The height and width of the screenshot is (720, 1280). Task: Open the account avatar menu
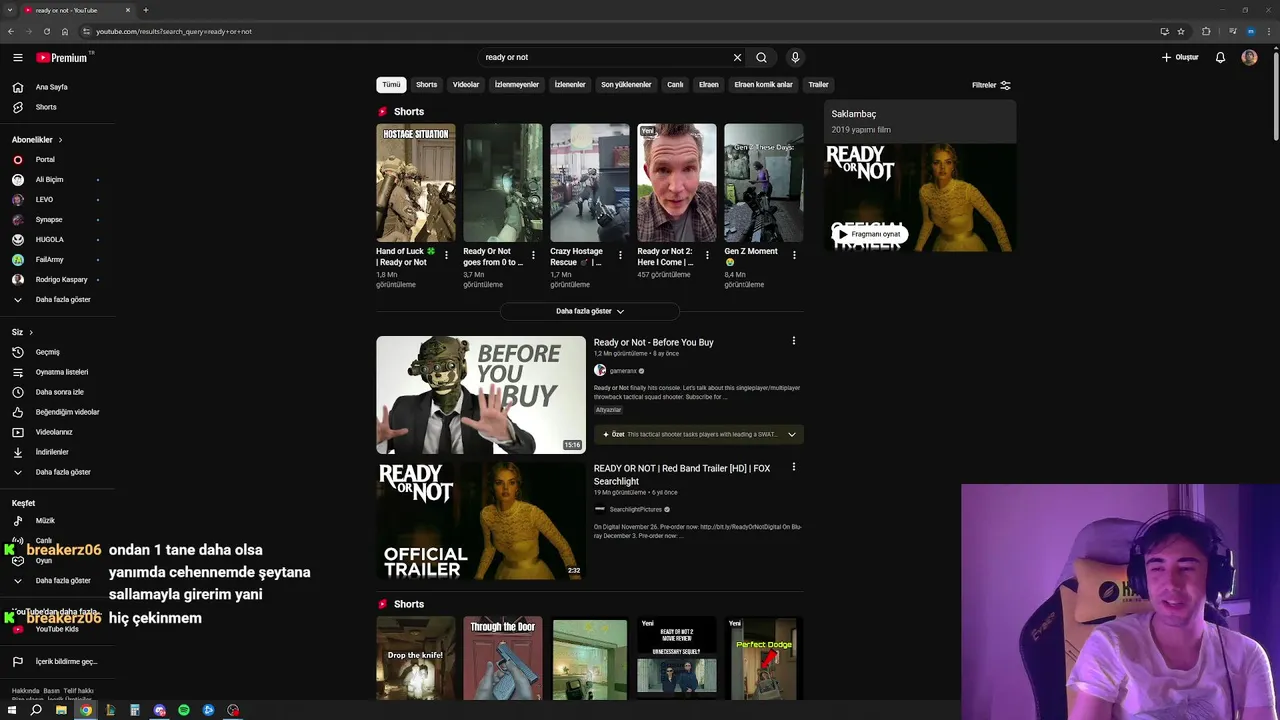pyautogui.click(x=1249, y=58)
